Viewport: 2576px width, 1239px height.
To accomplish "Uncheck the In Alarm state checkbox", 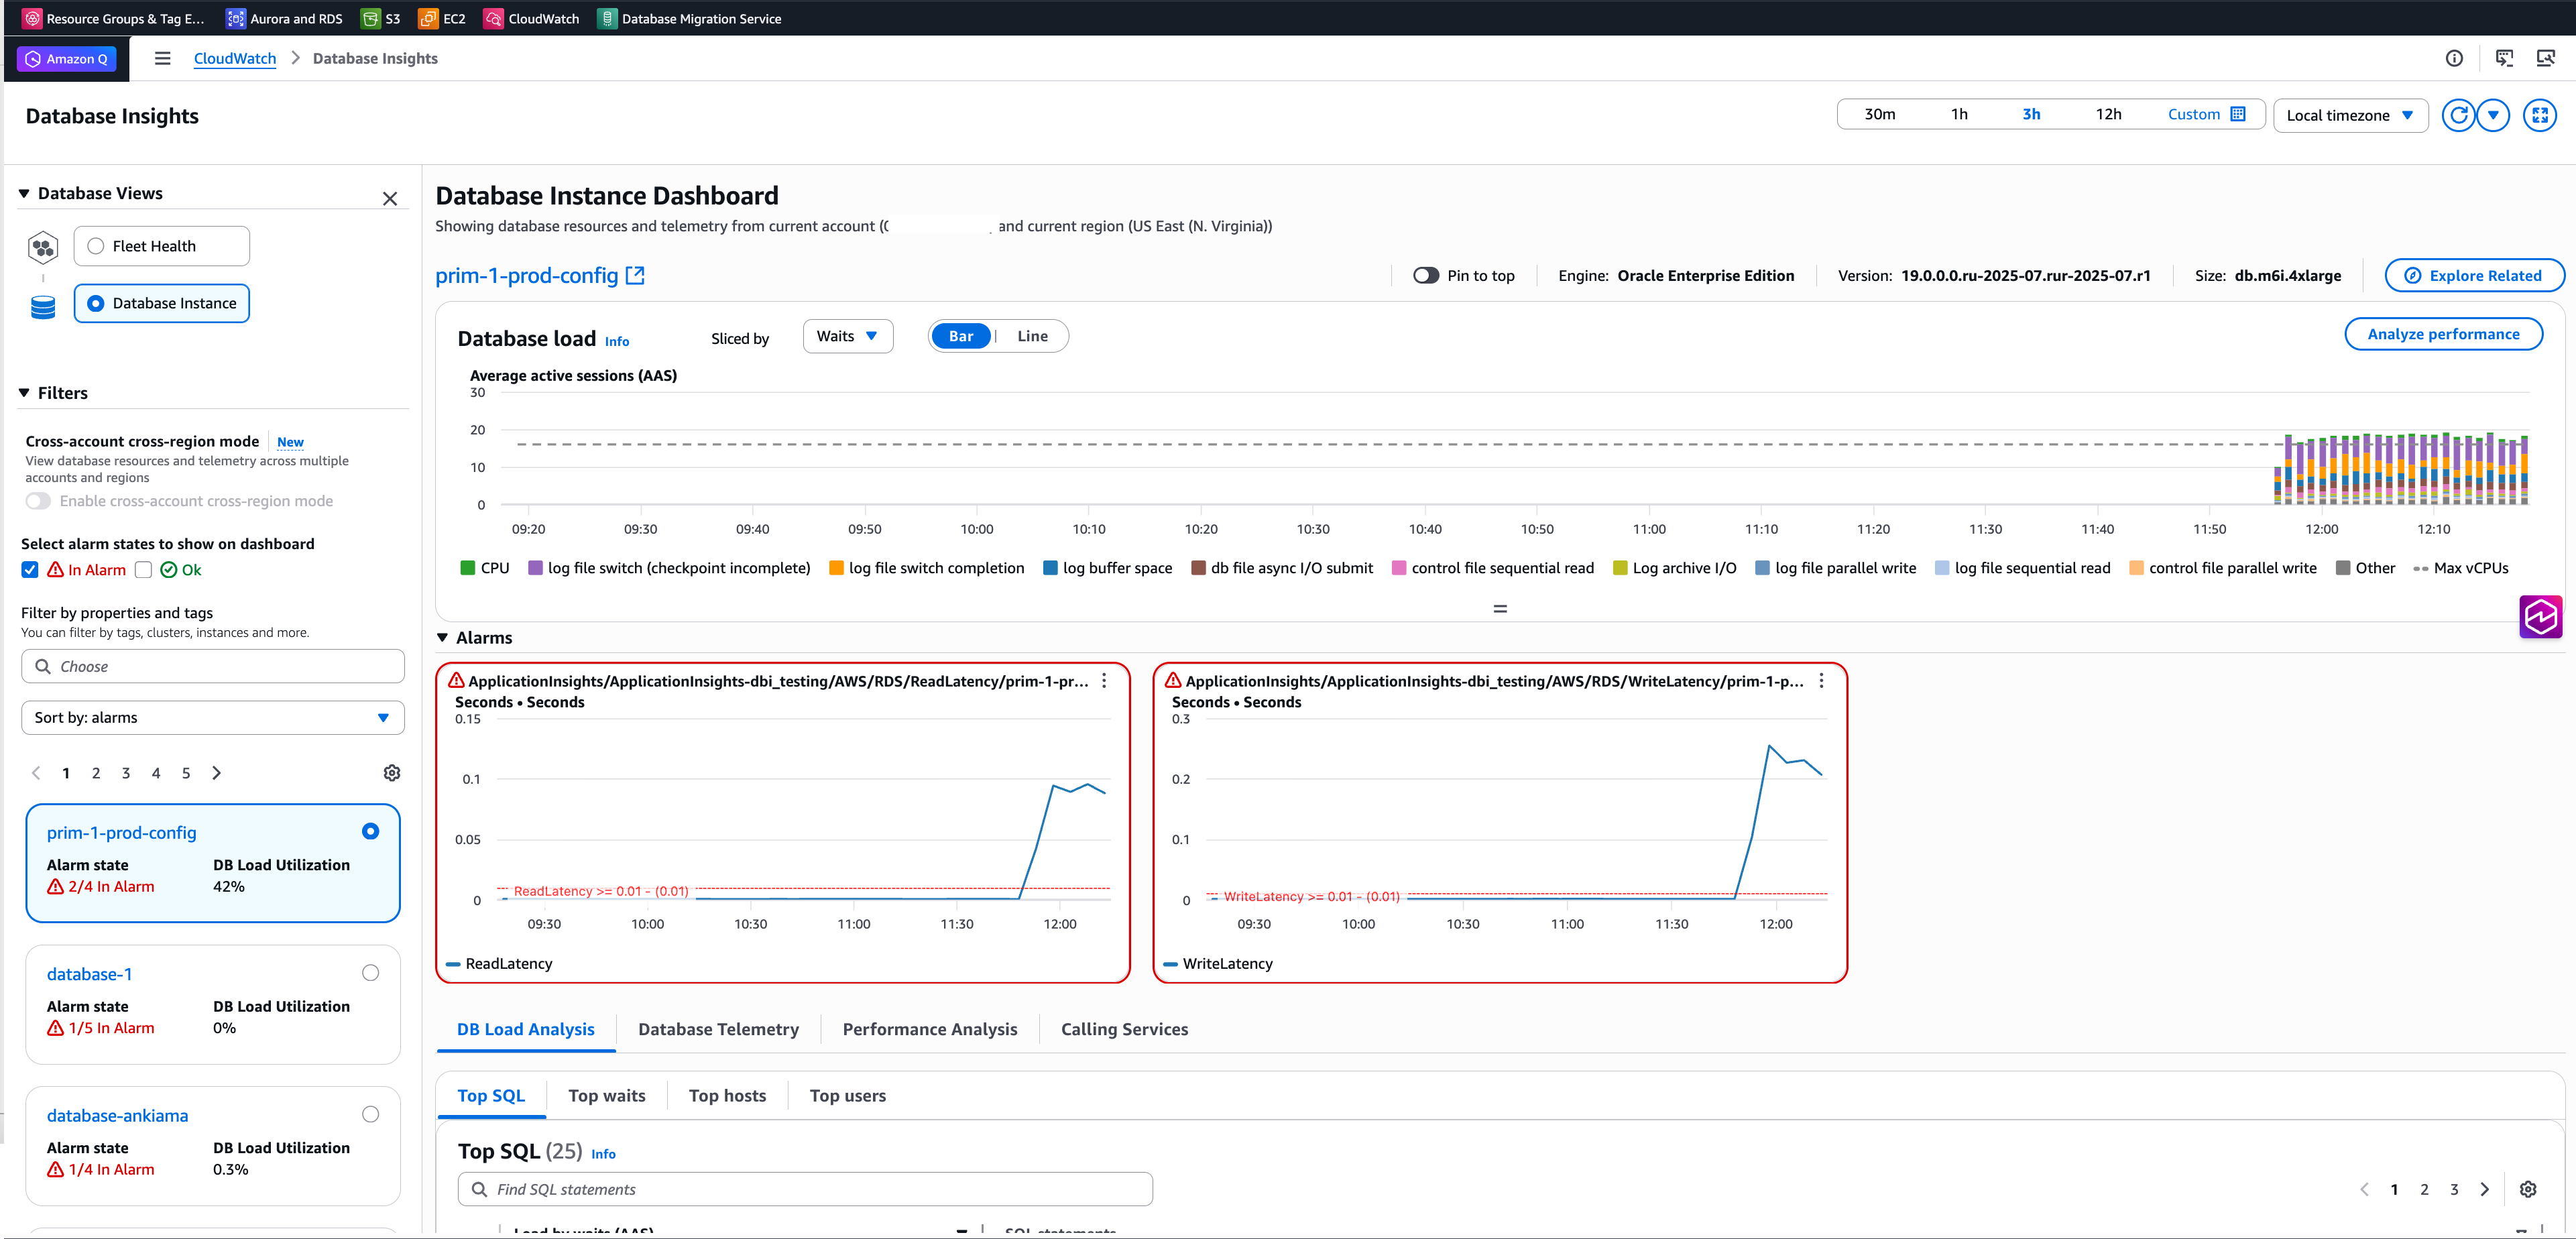I will [30, 570].
